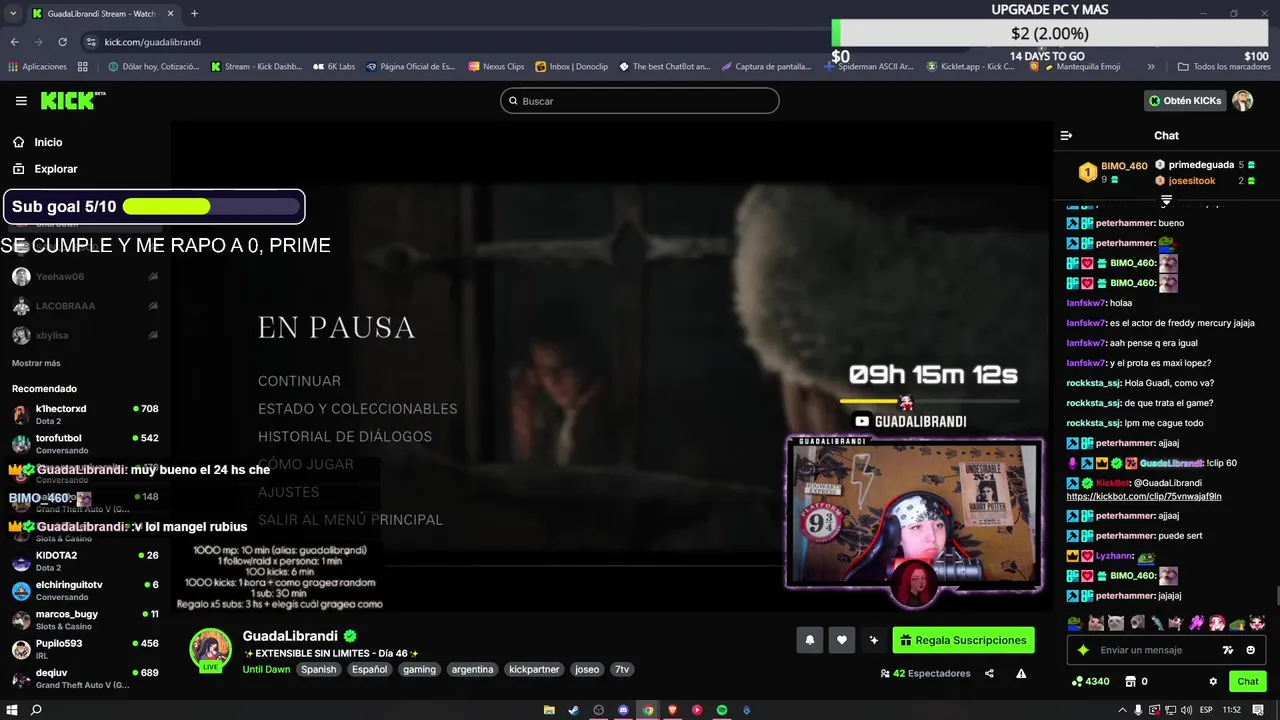Open Yeehaw06 followed channel

point(85,277)
